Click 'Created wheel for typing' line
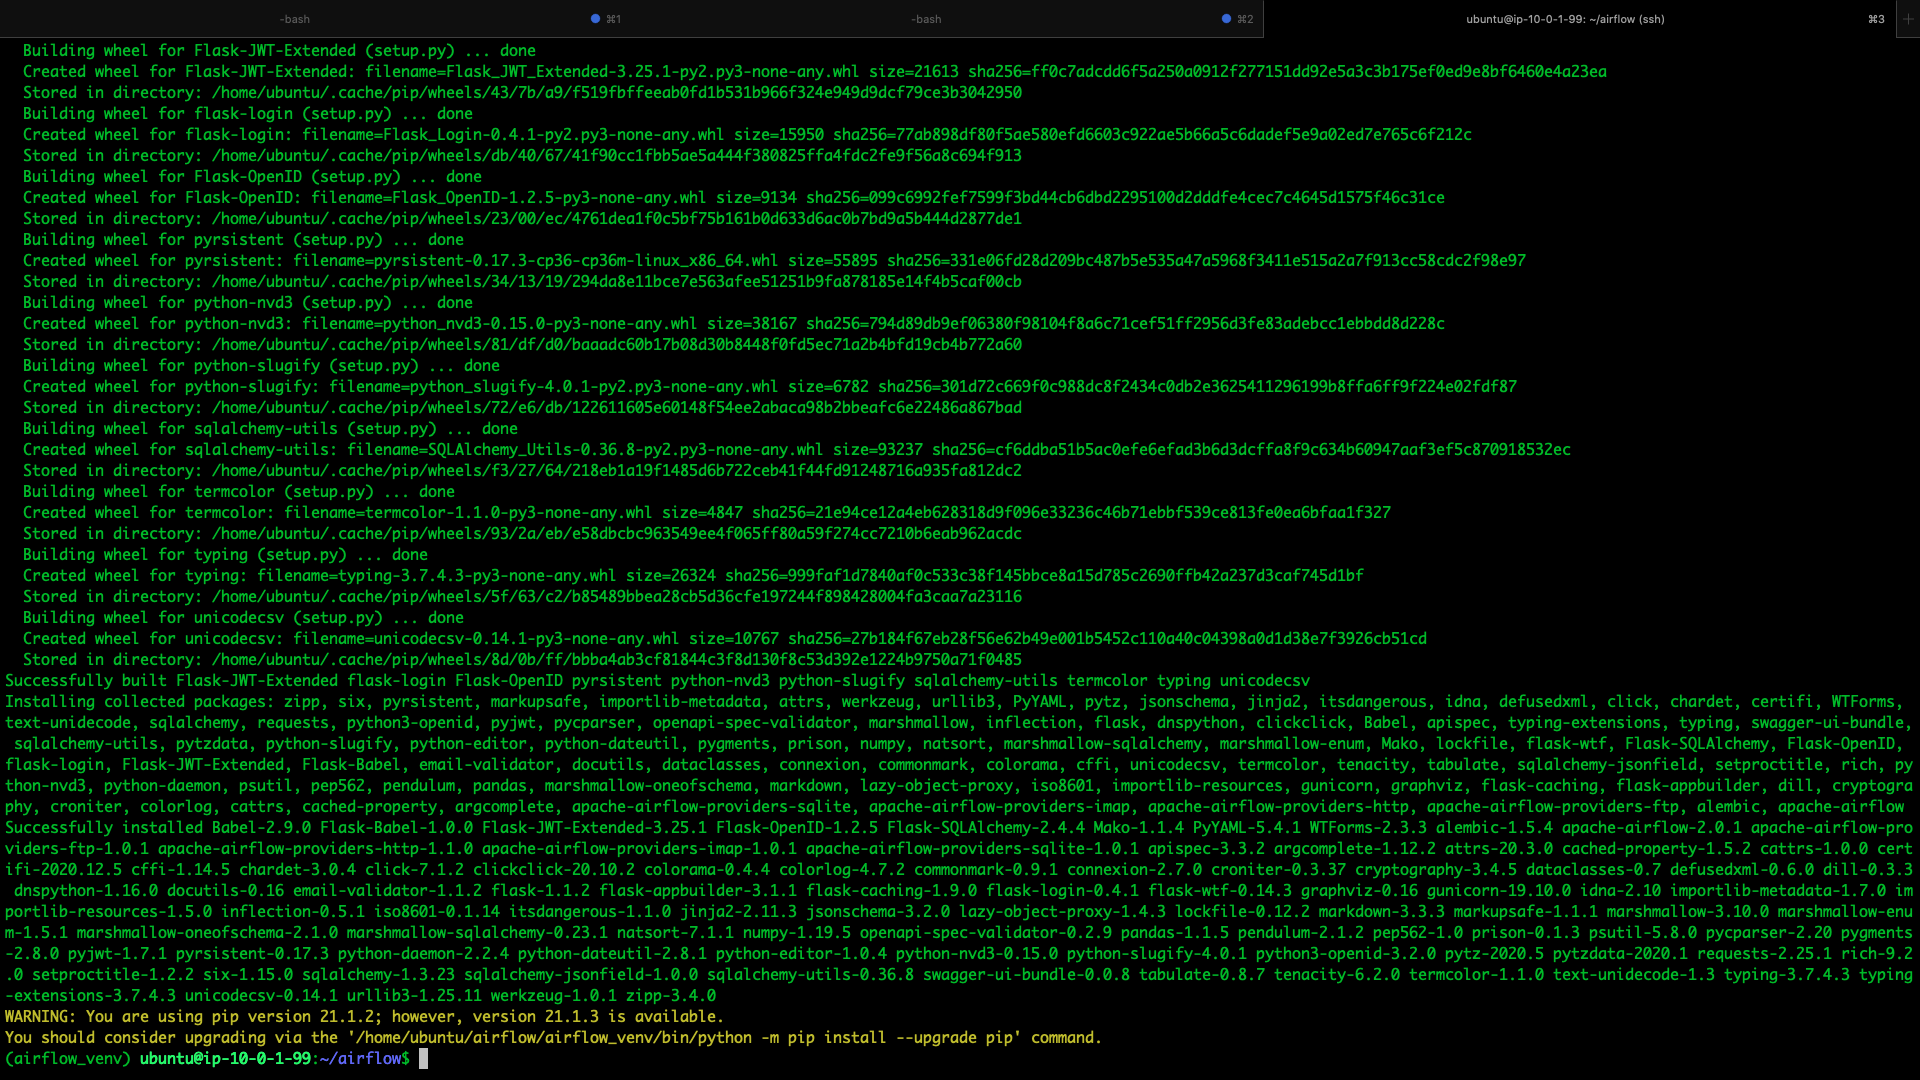 (x=693, y=575)
